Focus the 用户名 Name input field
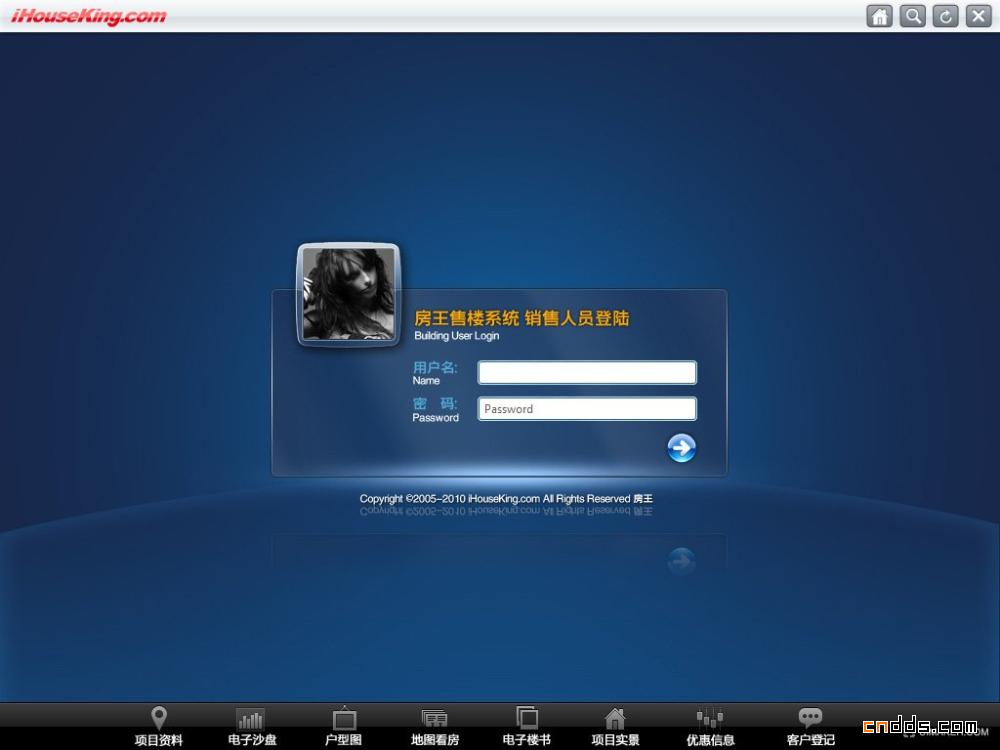The width and height of the screenshot is (1000, 750). [587, 372]
